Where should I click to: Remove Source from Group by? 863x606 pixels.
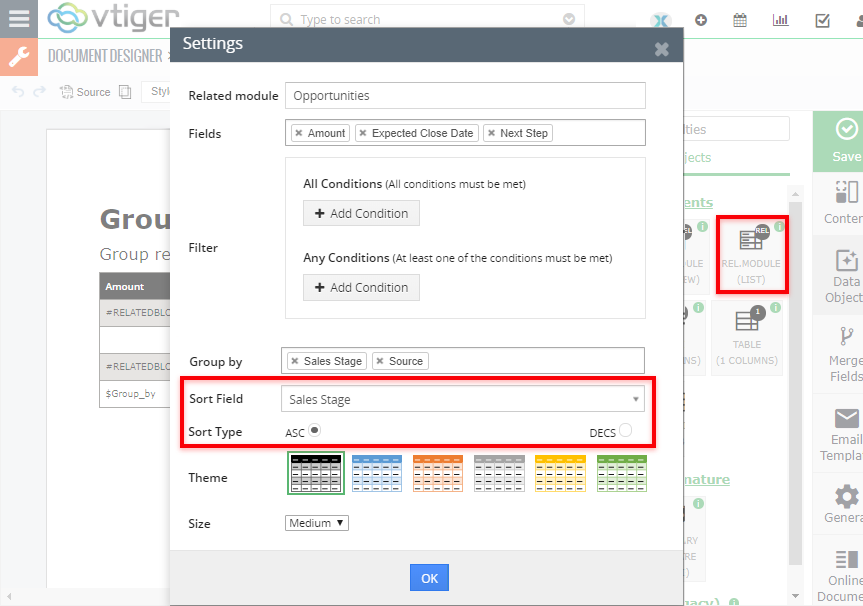click(x=380, y=361)
